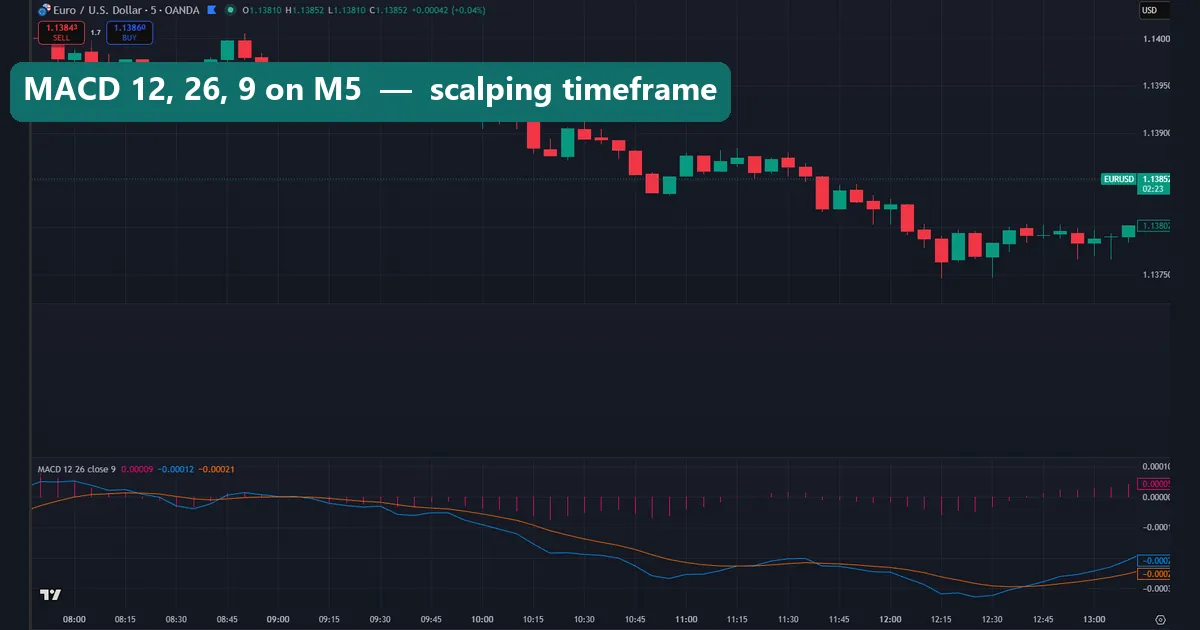The width and height of the screenshot is (1200, 630).
Task: Click the 12:15 time axis label
Action: point(941,619)
